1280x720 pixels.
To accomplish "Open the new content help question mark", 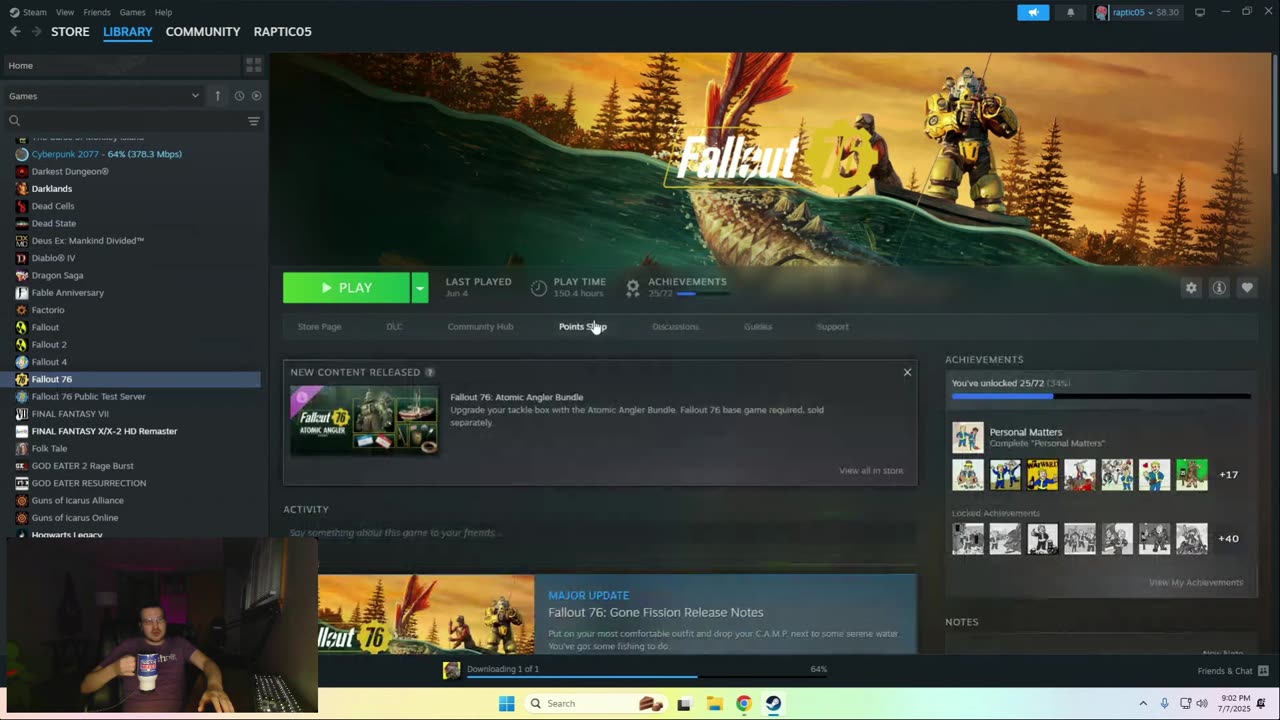I will (430, 372).
